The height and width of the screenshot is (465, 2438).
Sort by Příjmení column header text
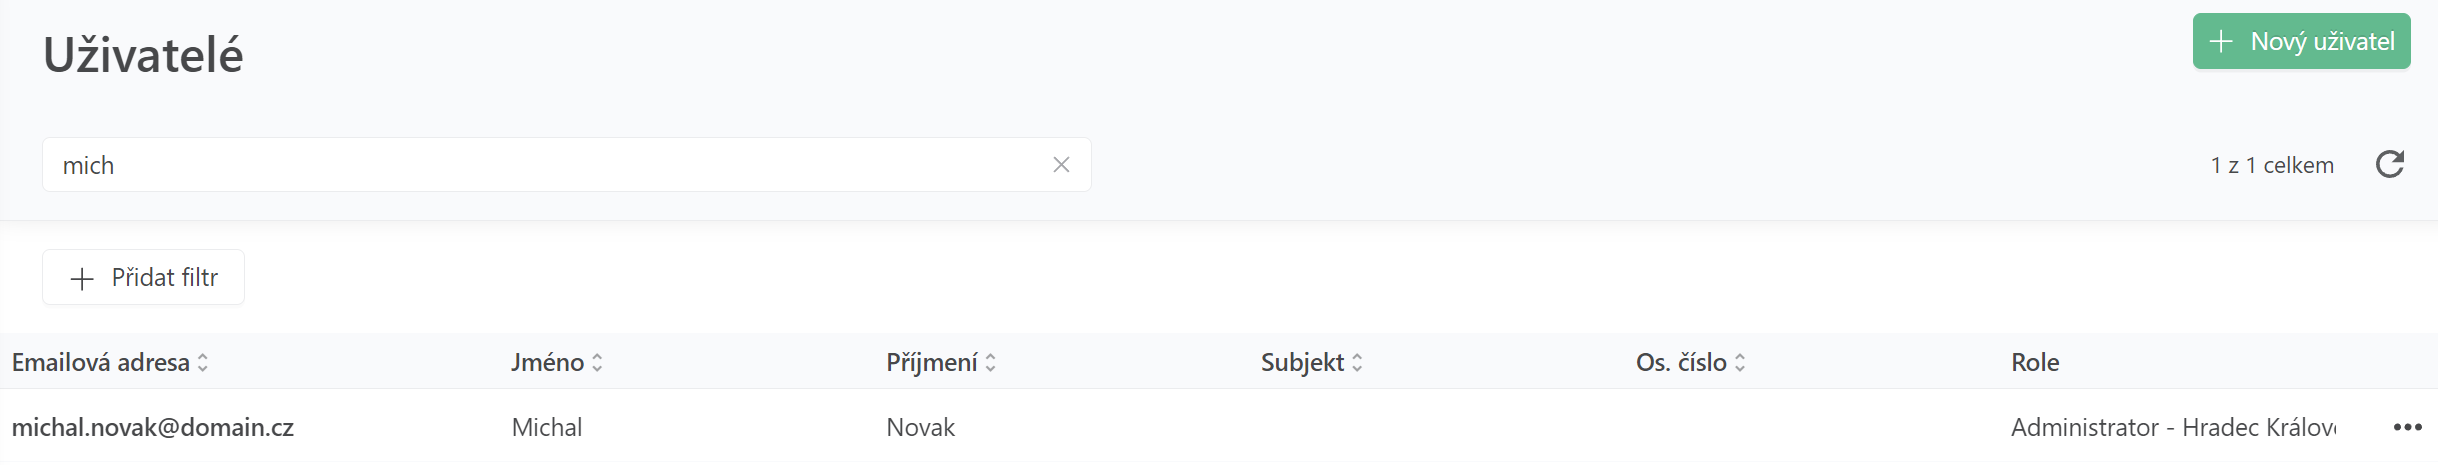click(x=931, y=362)
